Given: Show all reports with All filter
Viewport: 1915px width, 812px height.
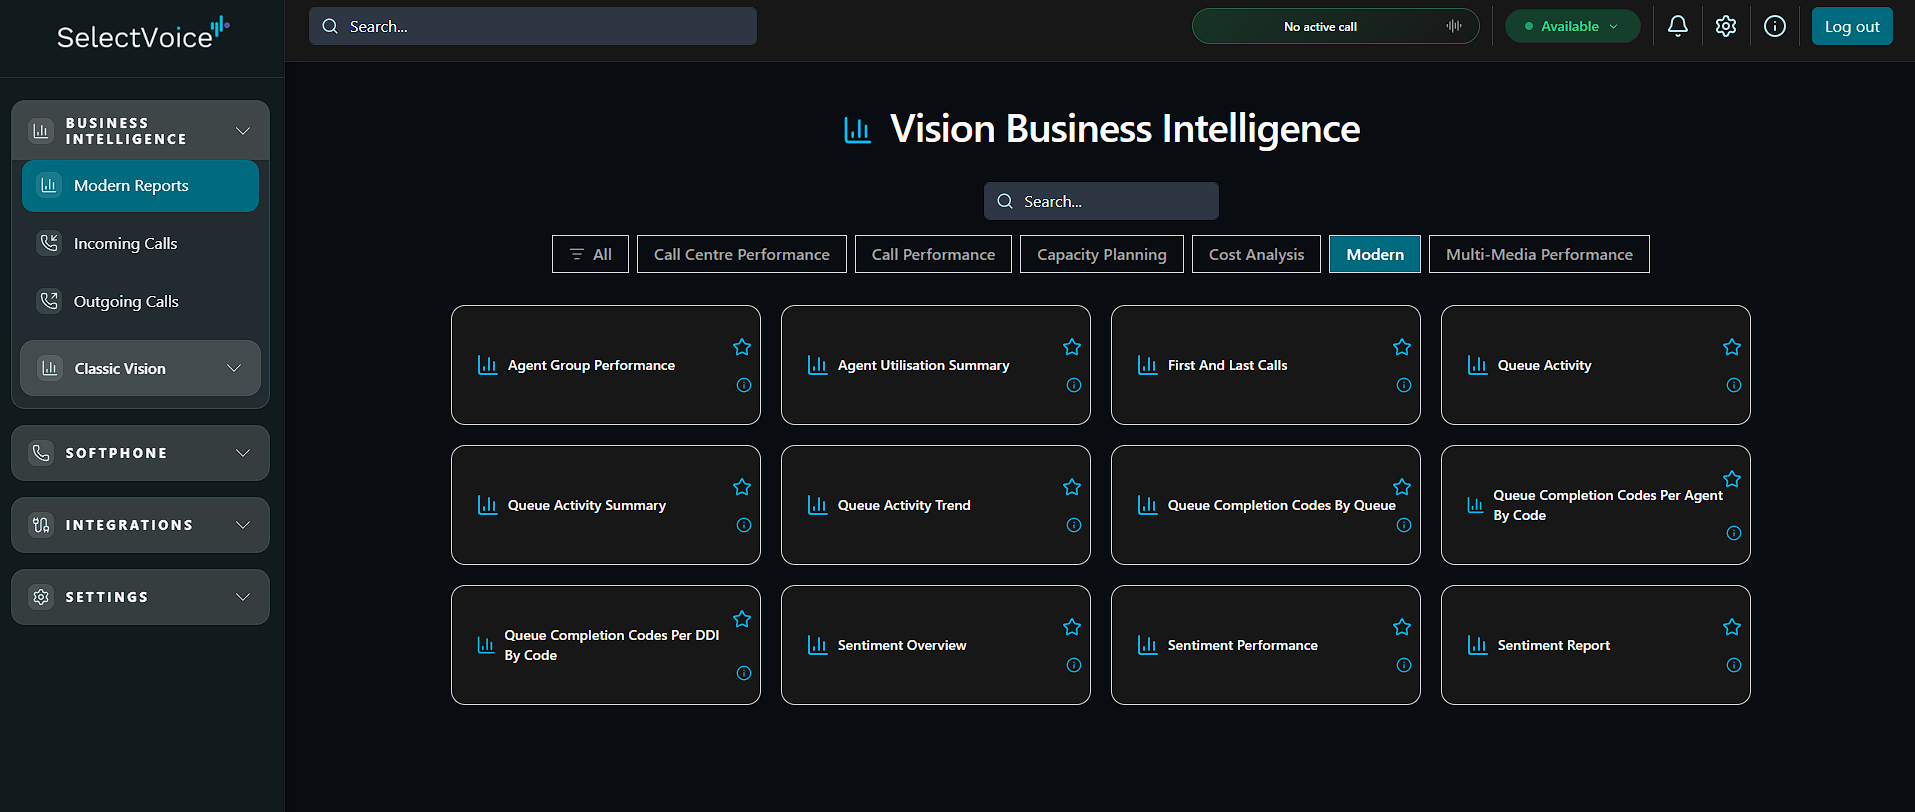Looking at the screenshot, I should (x=590, y=254).
